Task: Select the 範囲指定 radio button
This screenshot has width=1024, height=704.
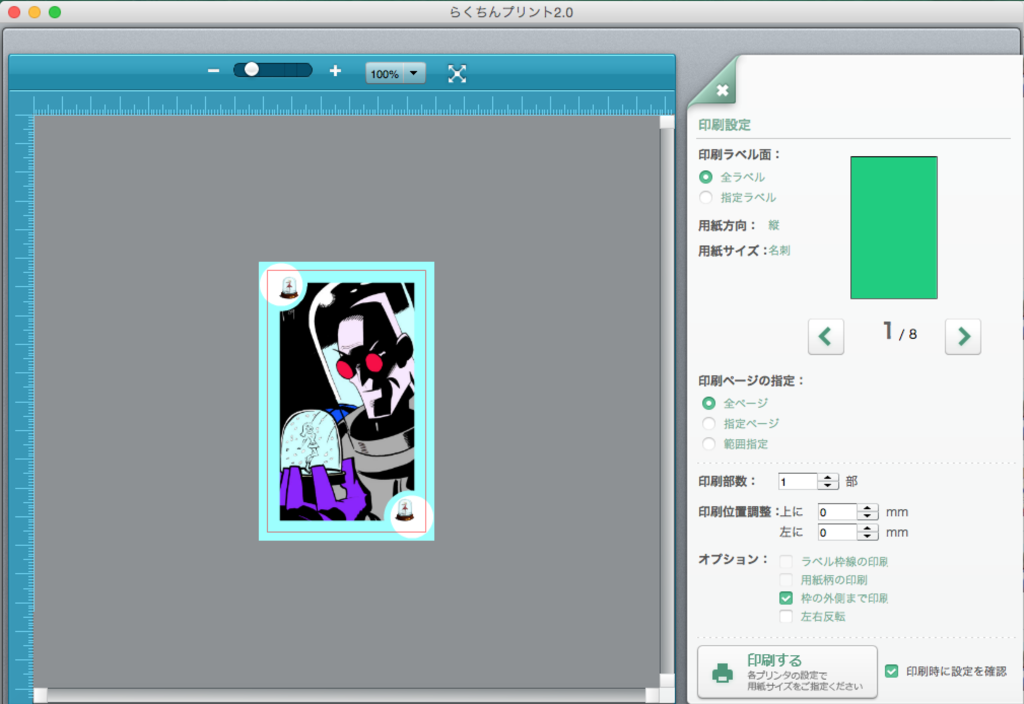Action: [x=709, y=443]
